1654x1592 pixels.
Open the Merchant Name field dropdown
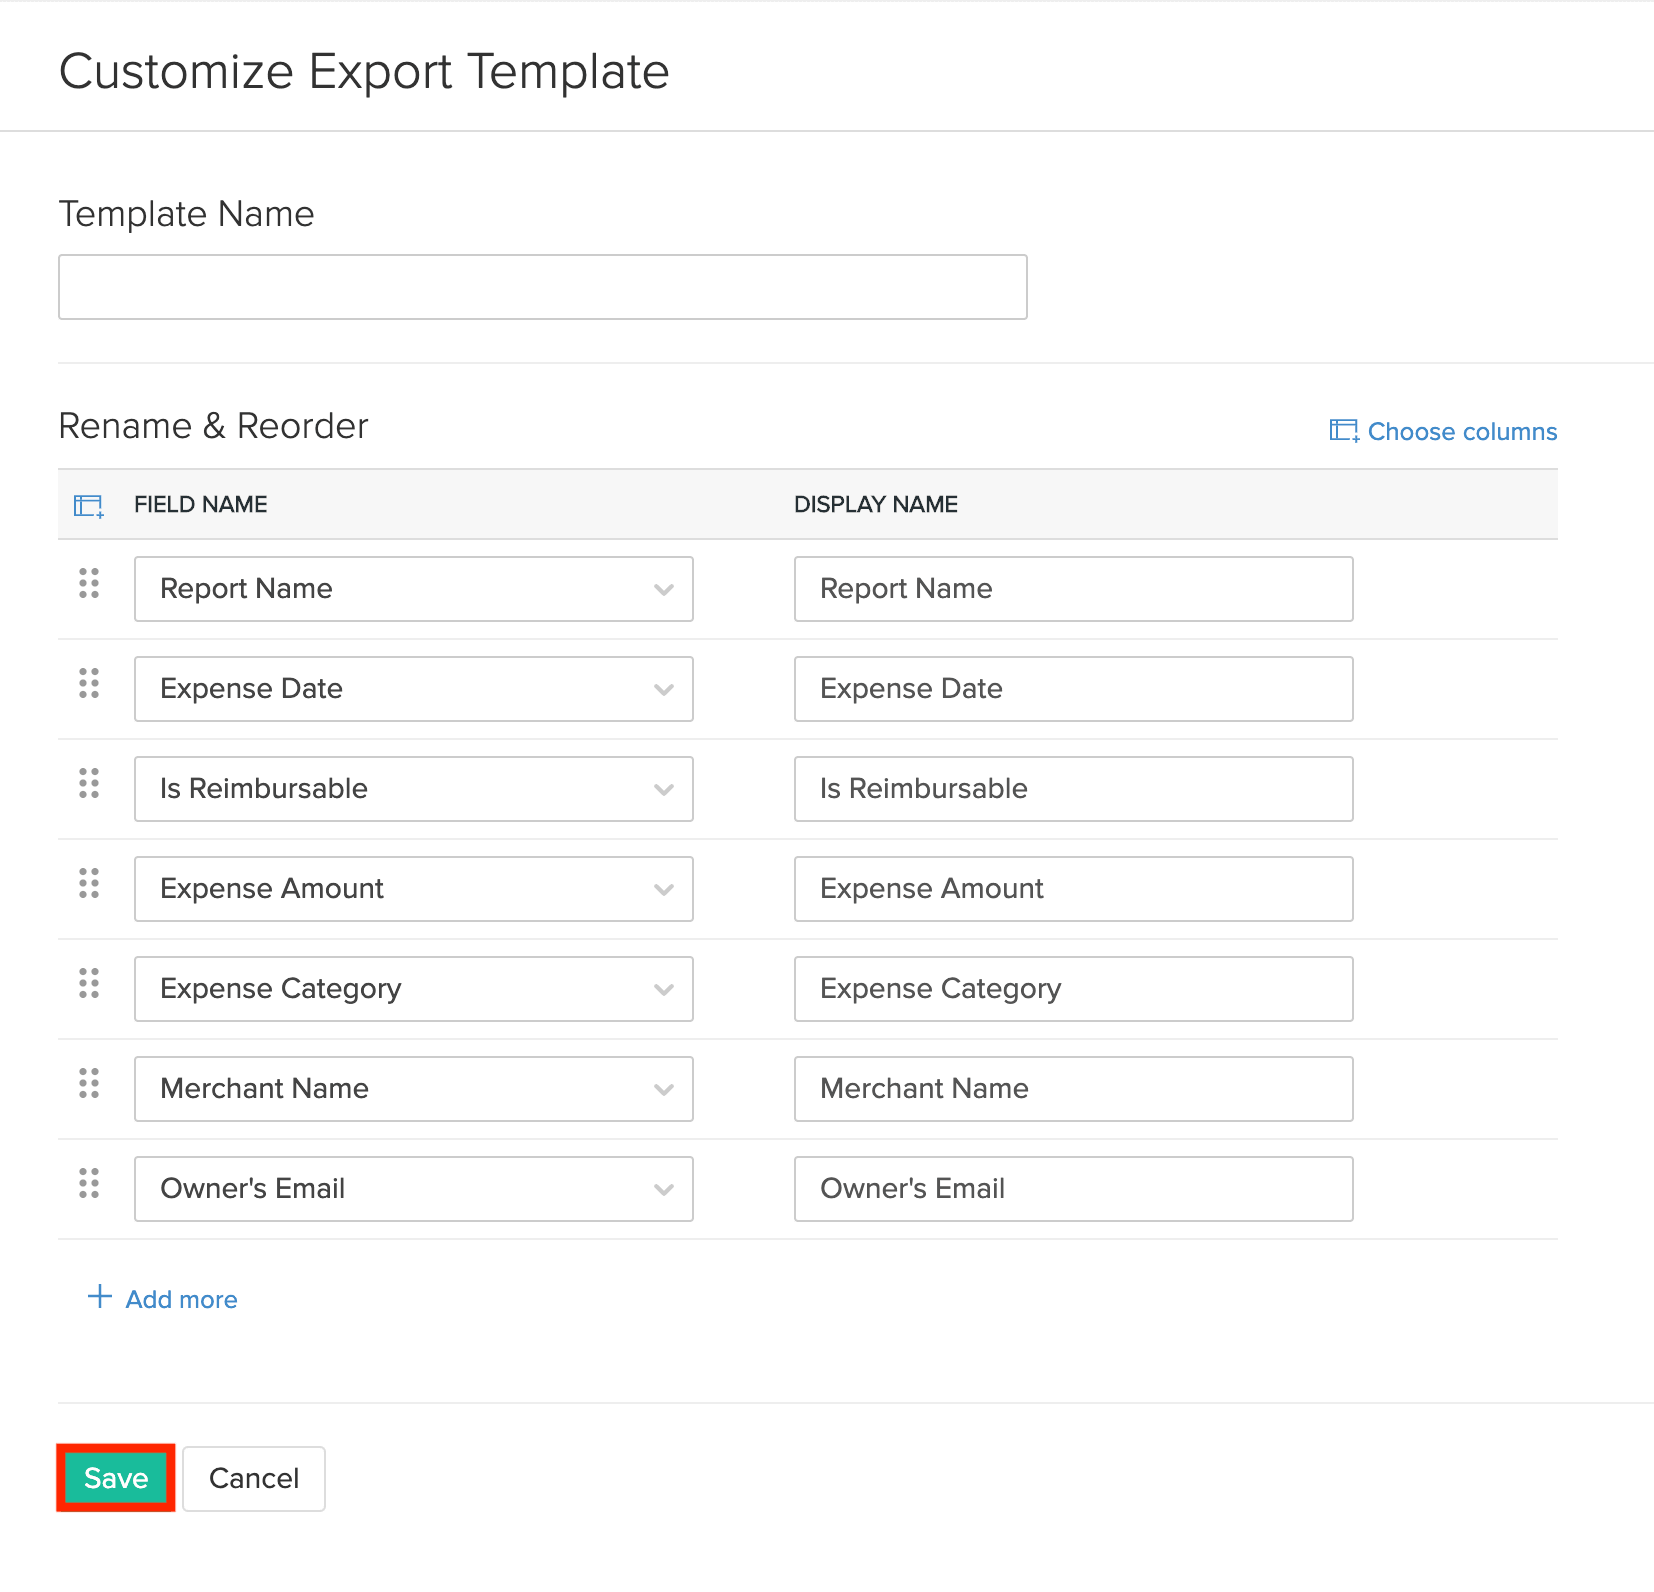[x=413, y=1089]
